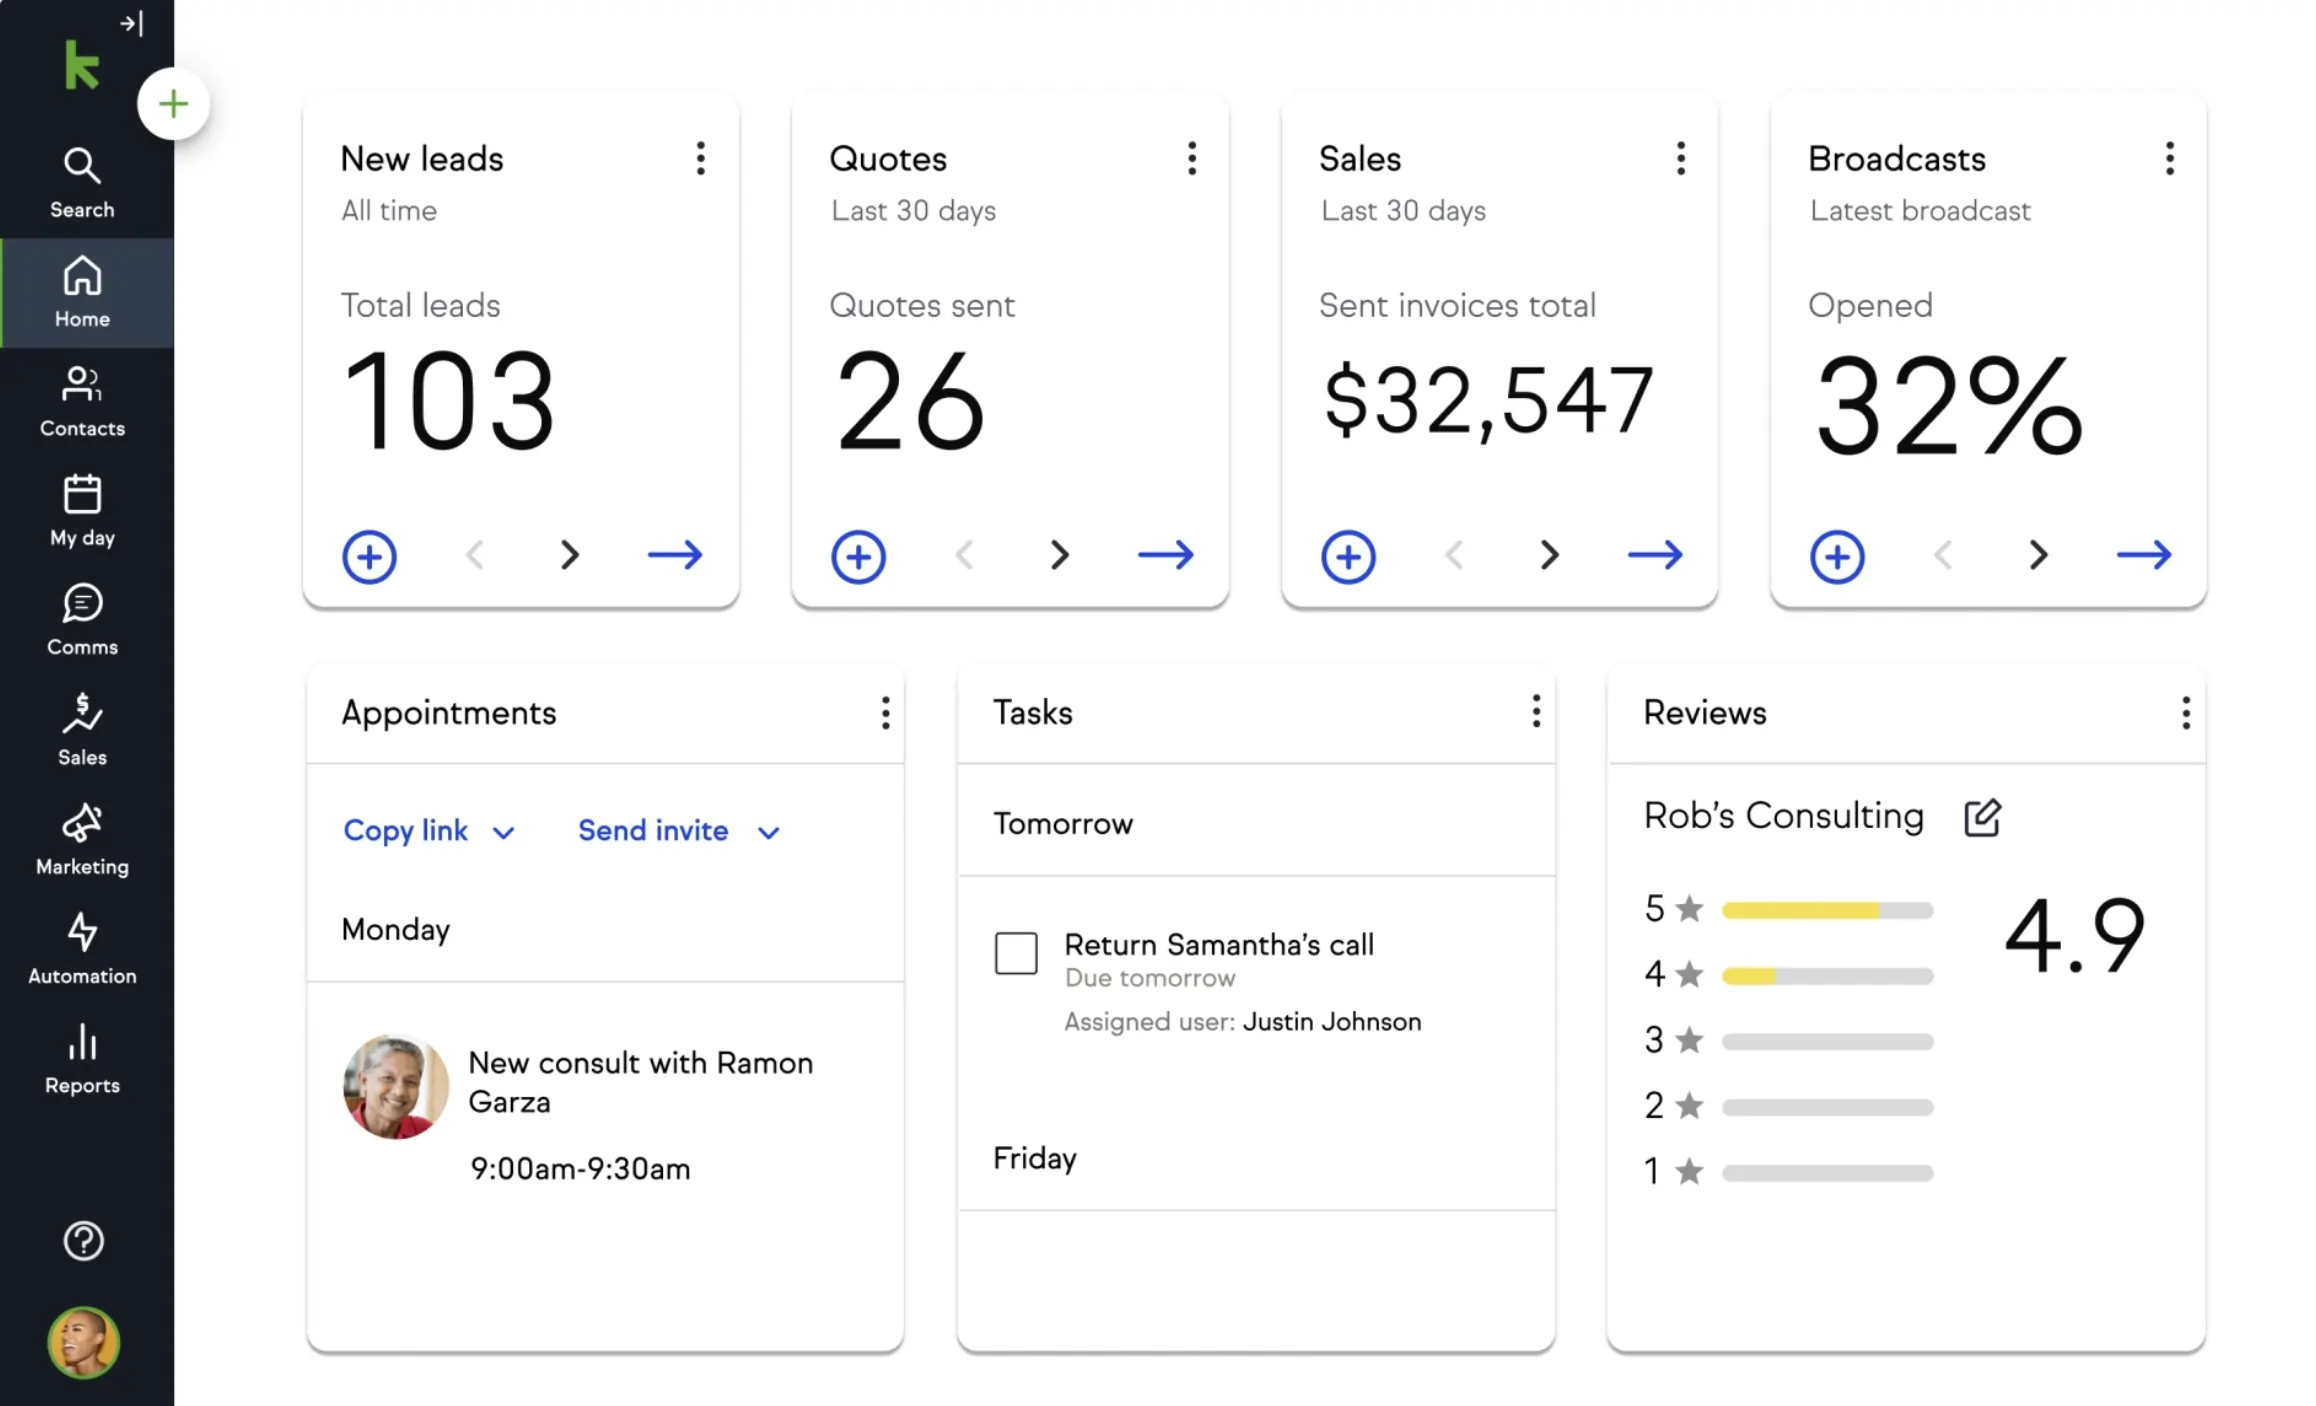
Task: Go to My day
Action: tap(82, 510)
